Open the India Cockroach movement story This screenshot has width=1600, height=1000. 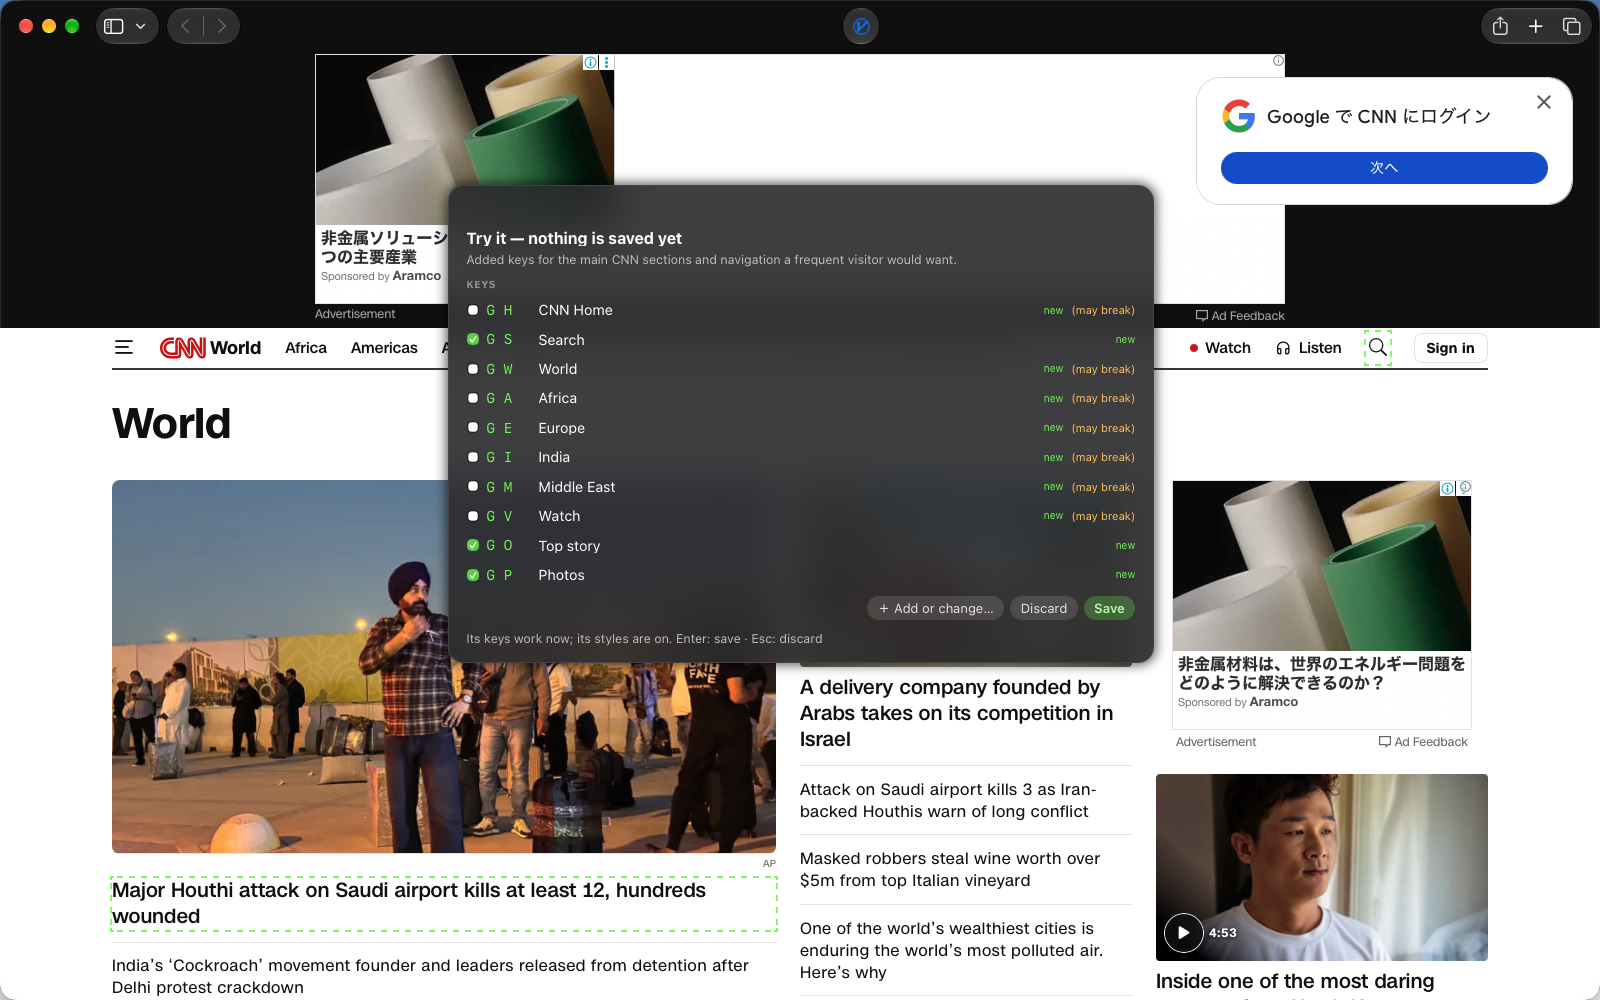430,976
